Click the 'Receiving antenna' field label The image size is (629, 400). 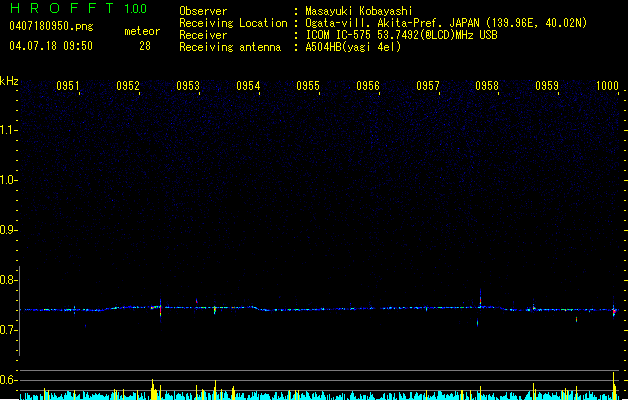230,47
